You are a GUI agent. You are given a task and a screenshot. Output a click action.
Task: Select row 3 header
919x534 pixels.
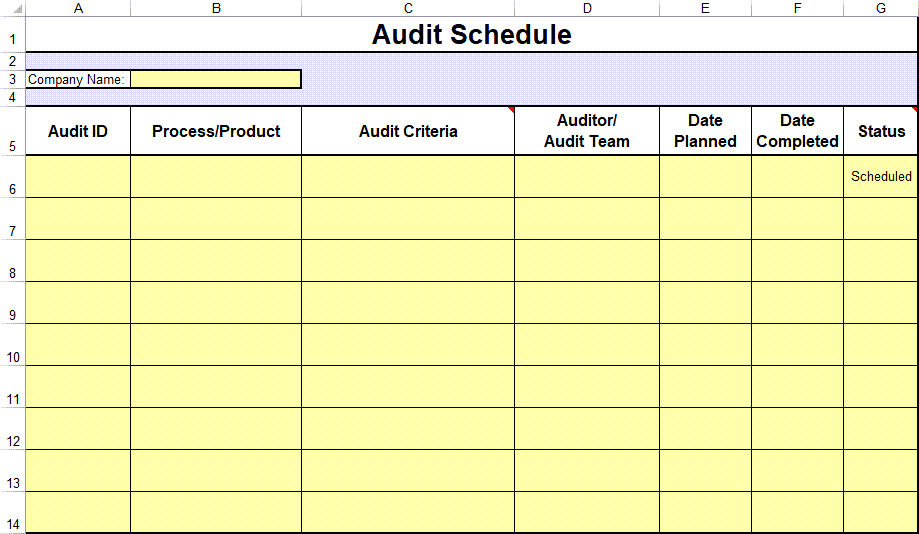coord(12,79)
